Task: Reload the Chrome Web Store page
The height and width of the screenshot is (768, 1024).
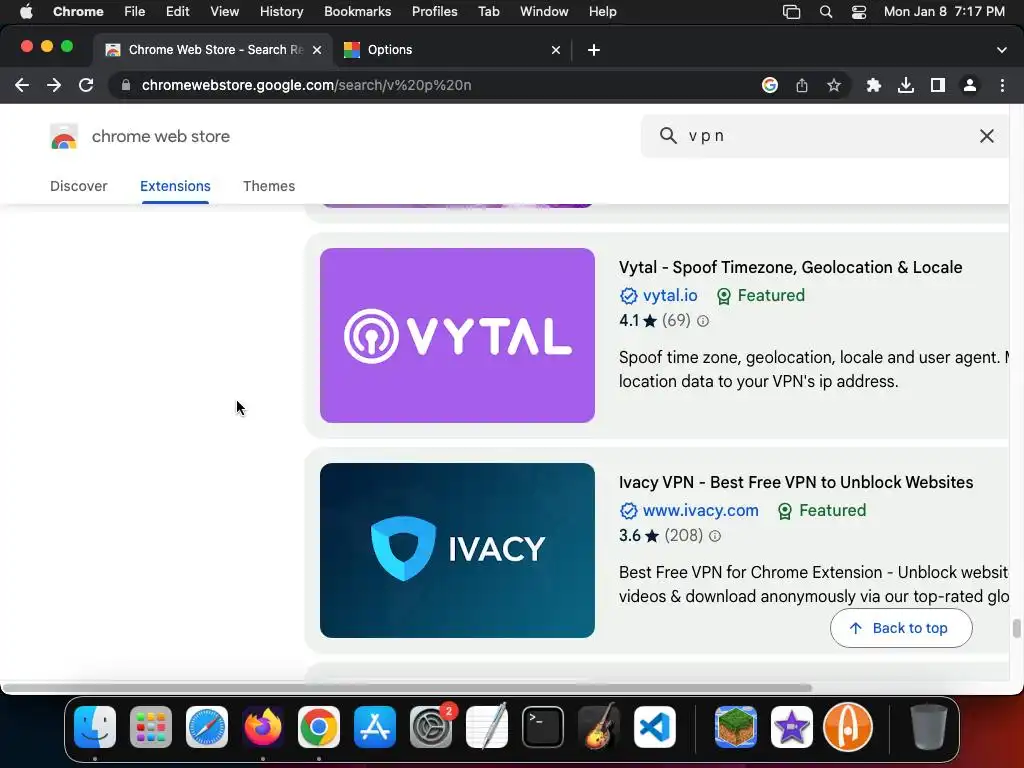Action: click(x=86, y=86)
